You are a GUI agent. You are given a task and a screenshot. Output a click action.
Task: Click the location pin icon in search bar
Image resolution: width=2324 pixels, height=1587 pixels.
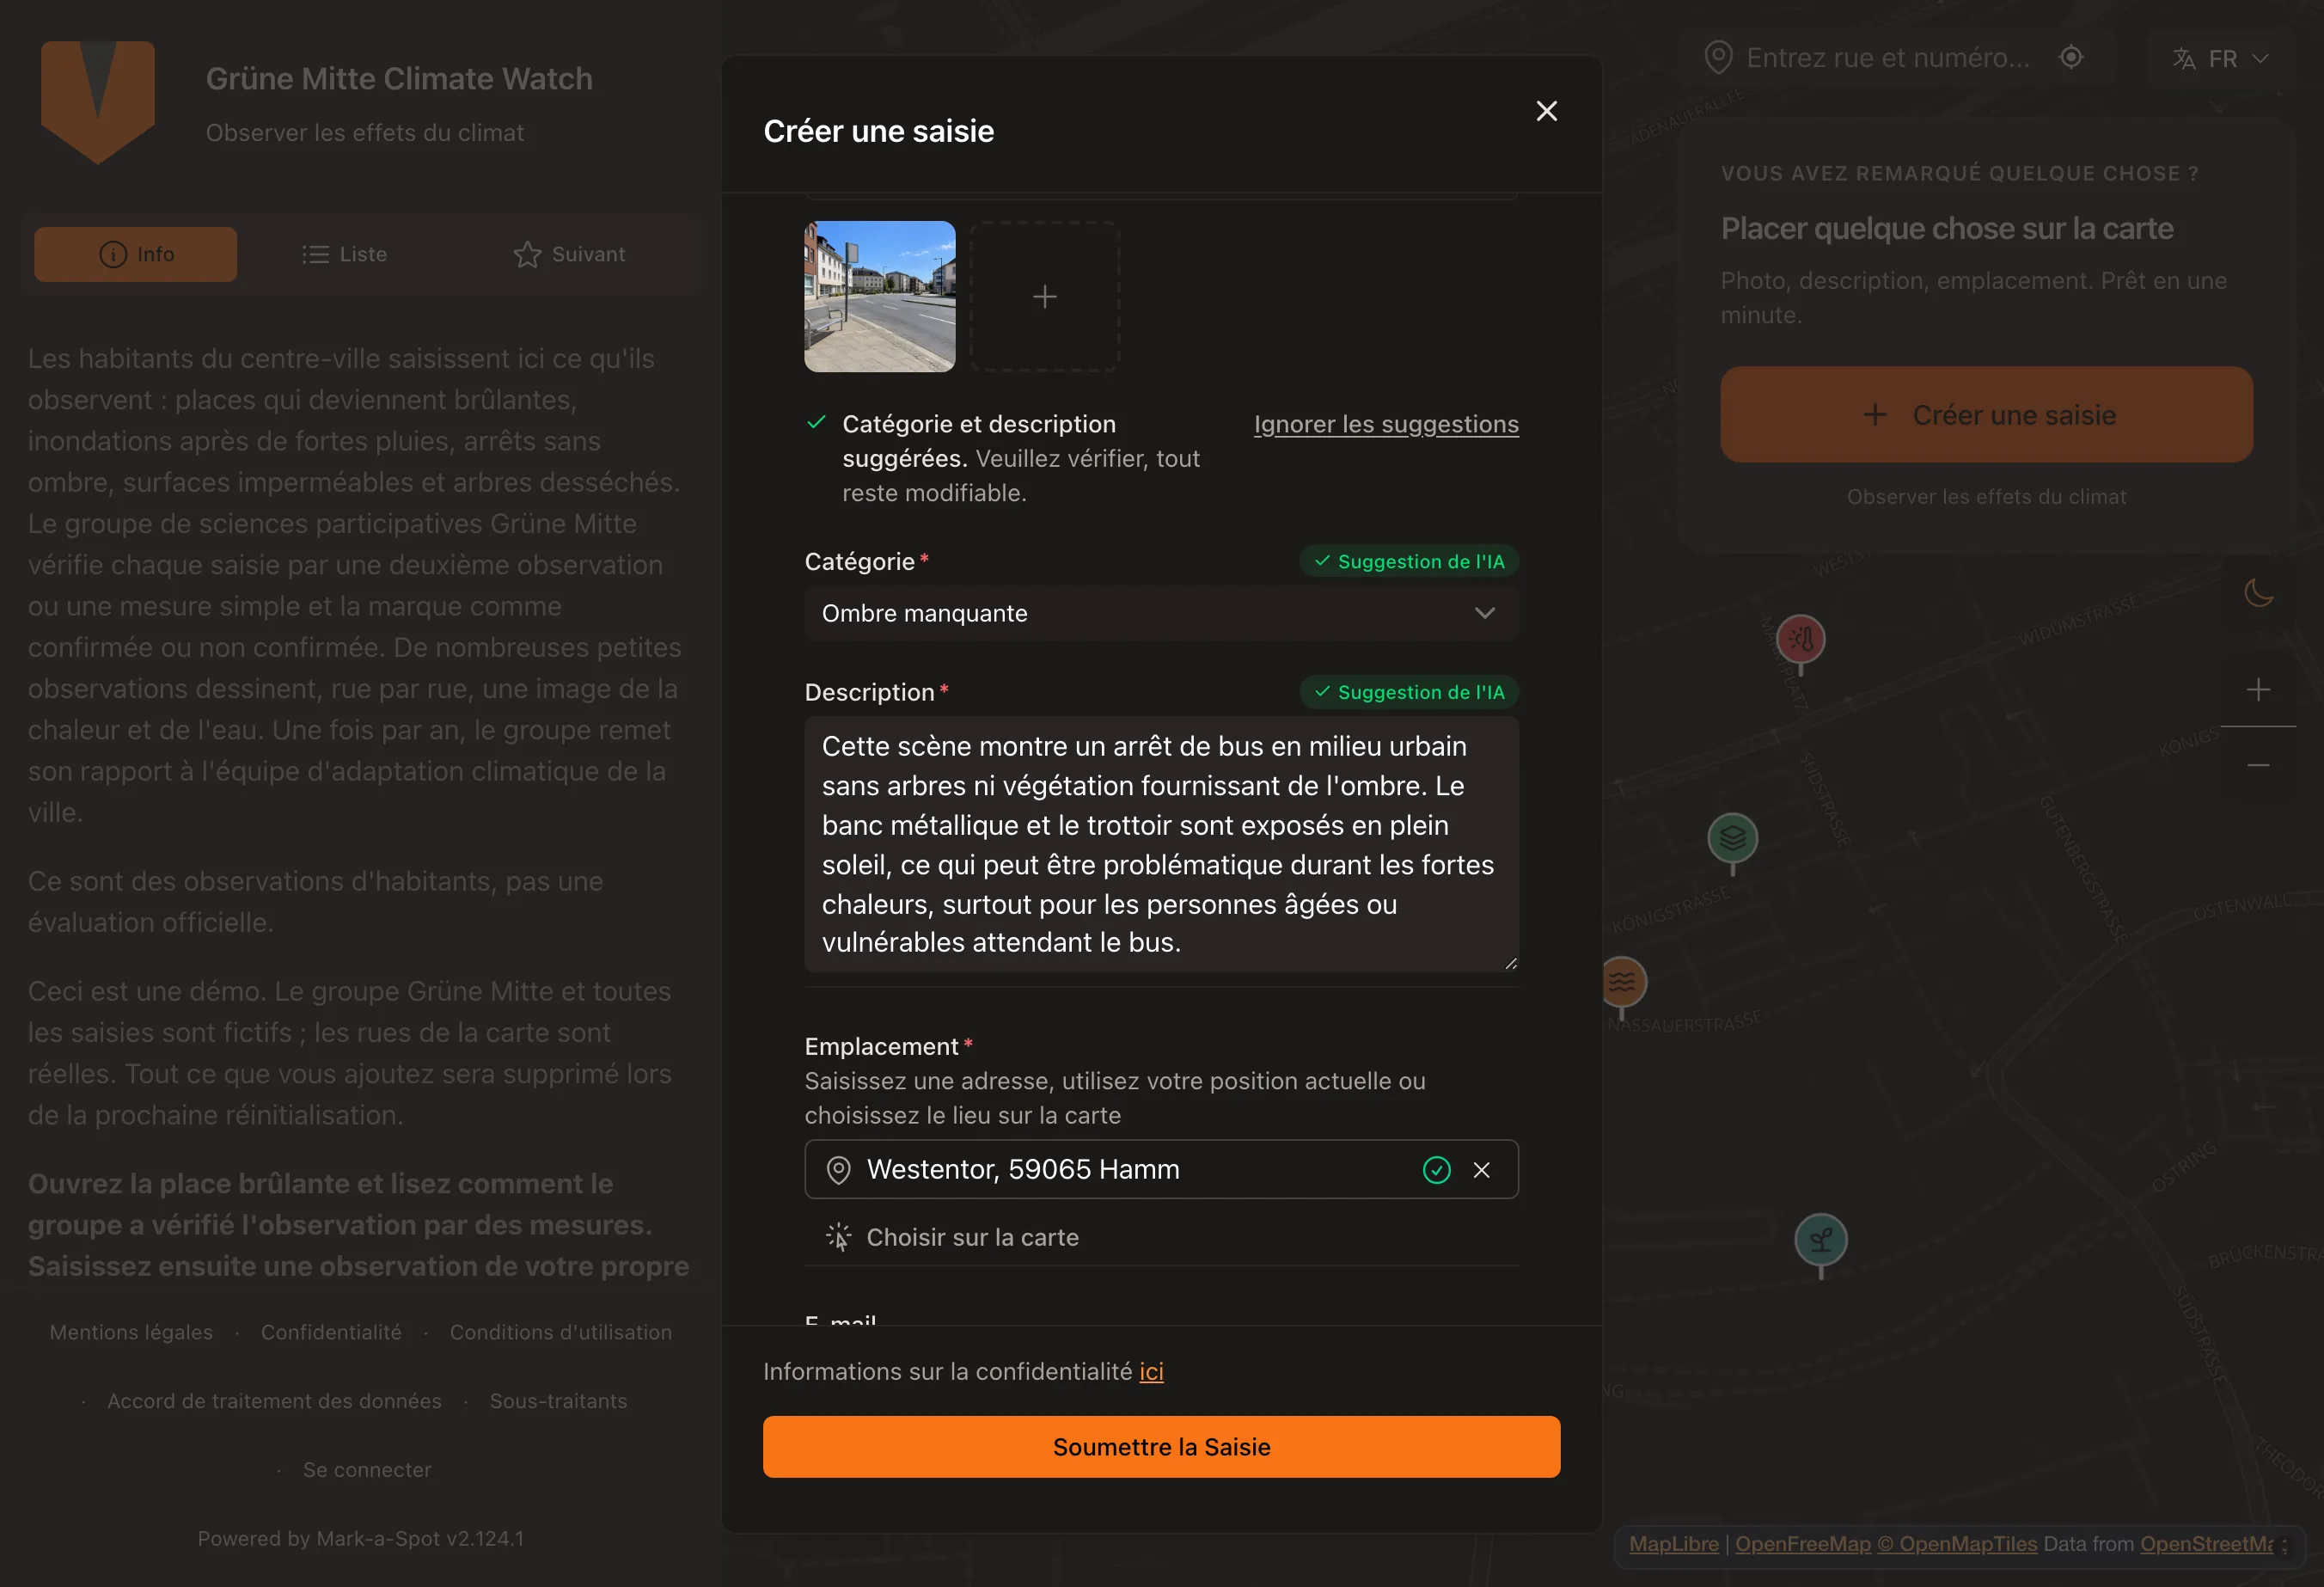[1718, 58]
